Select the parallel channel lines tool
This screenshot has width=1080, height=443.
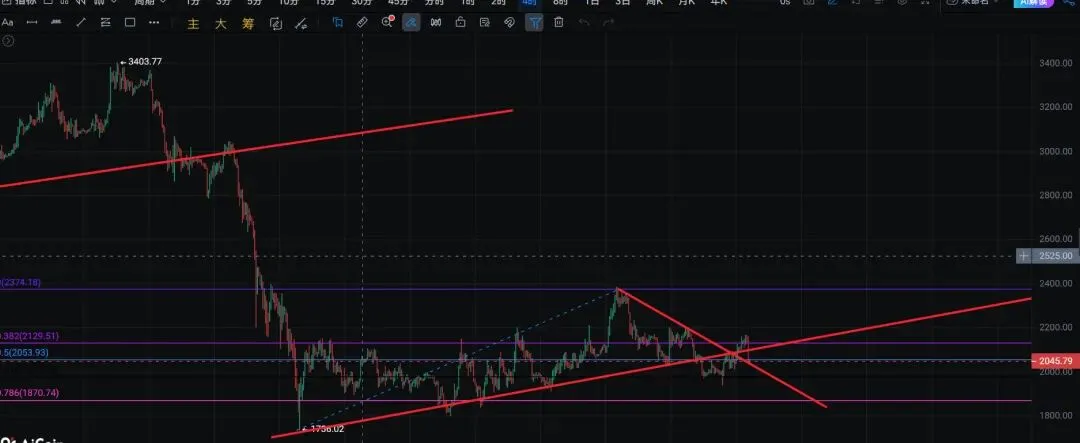click(x=105, y=23)
